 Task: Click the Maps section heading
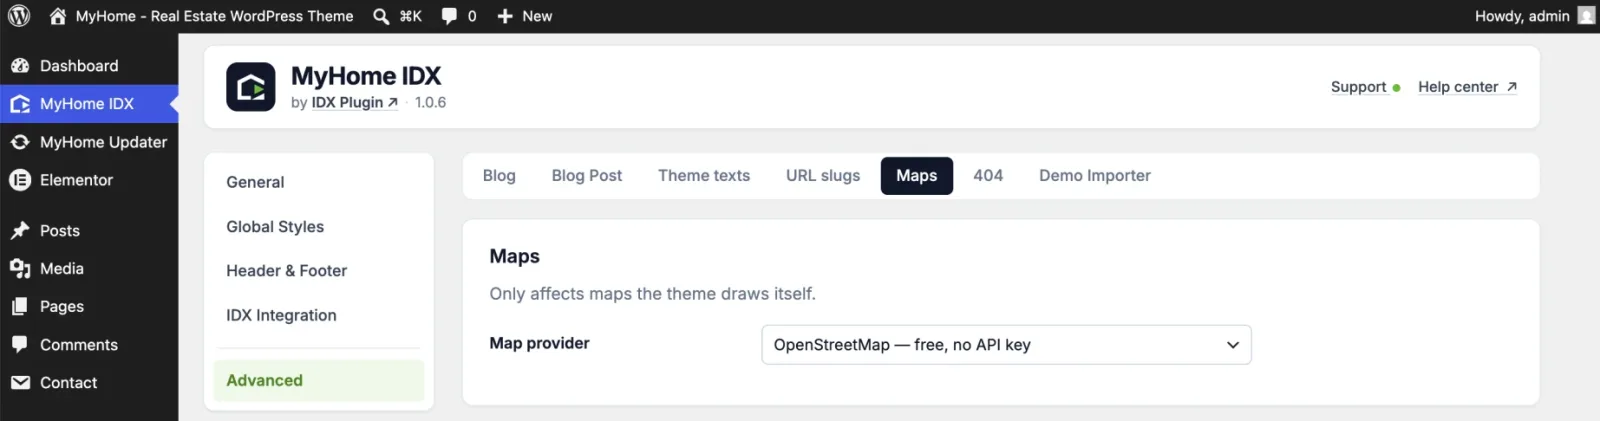click(514, 256)
